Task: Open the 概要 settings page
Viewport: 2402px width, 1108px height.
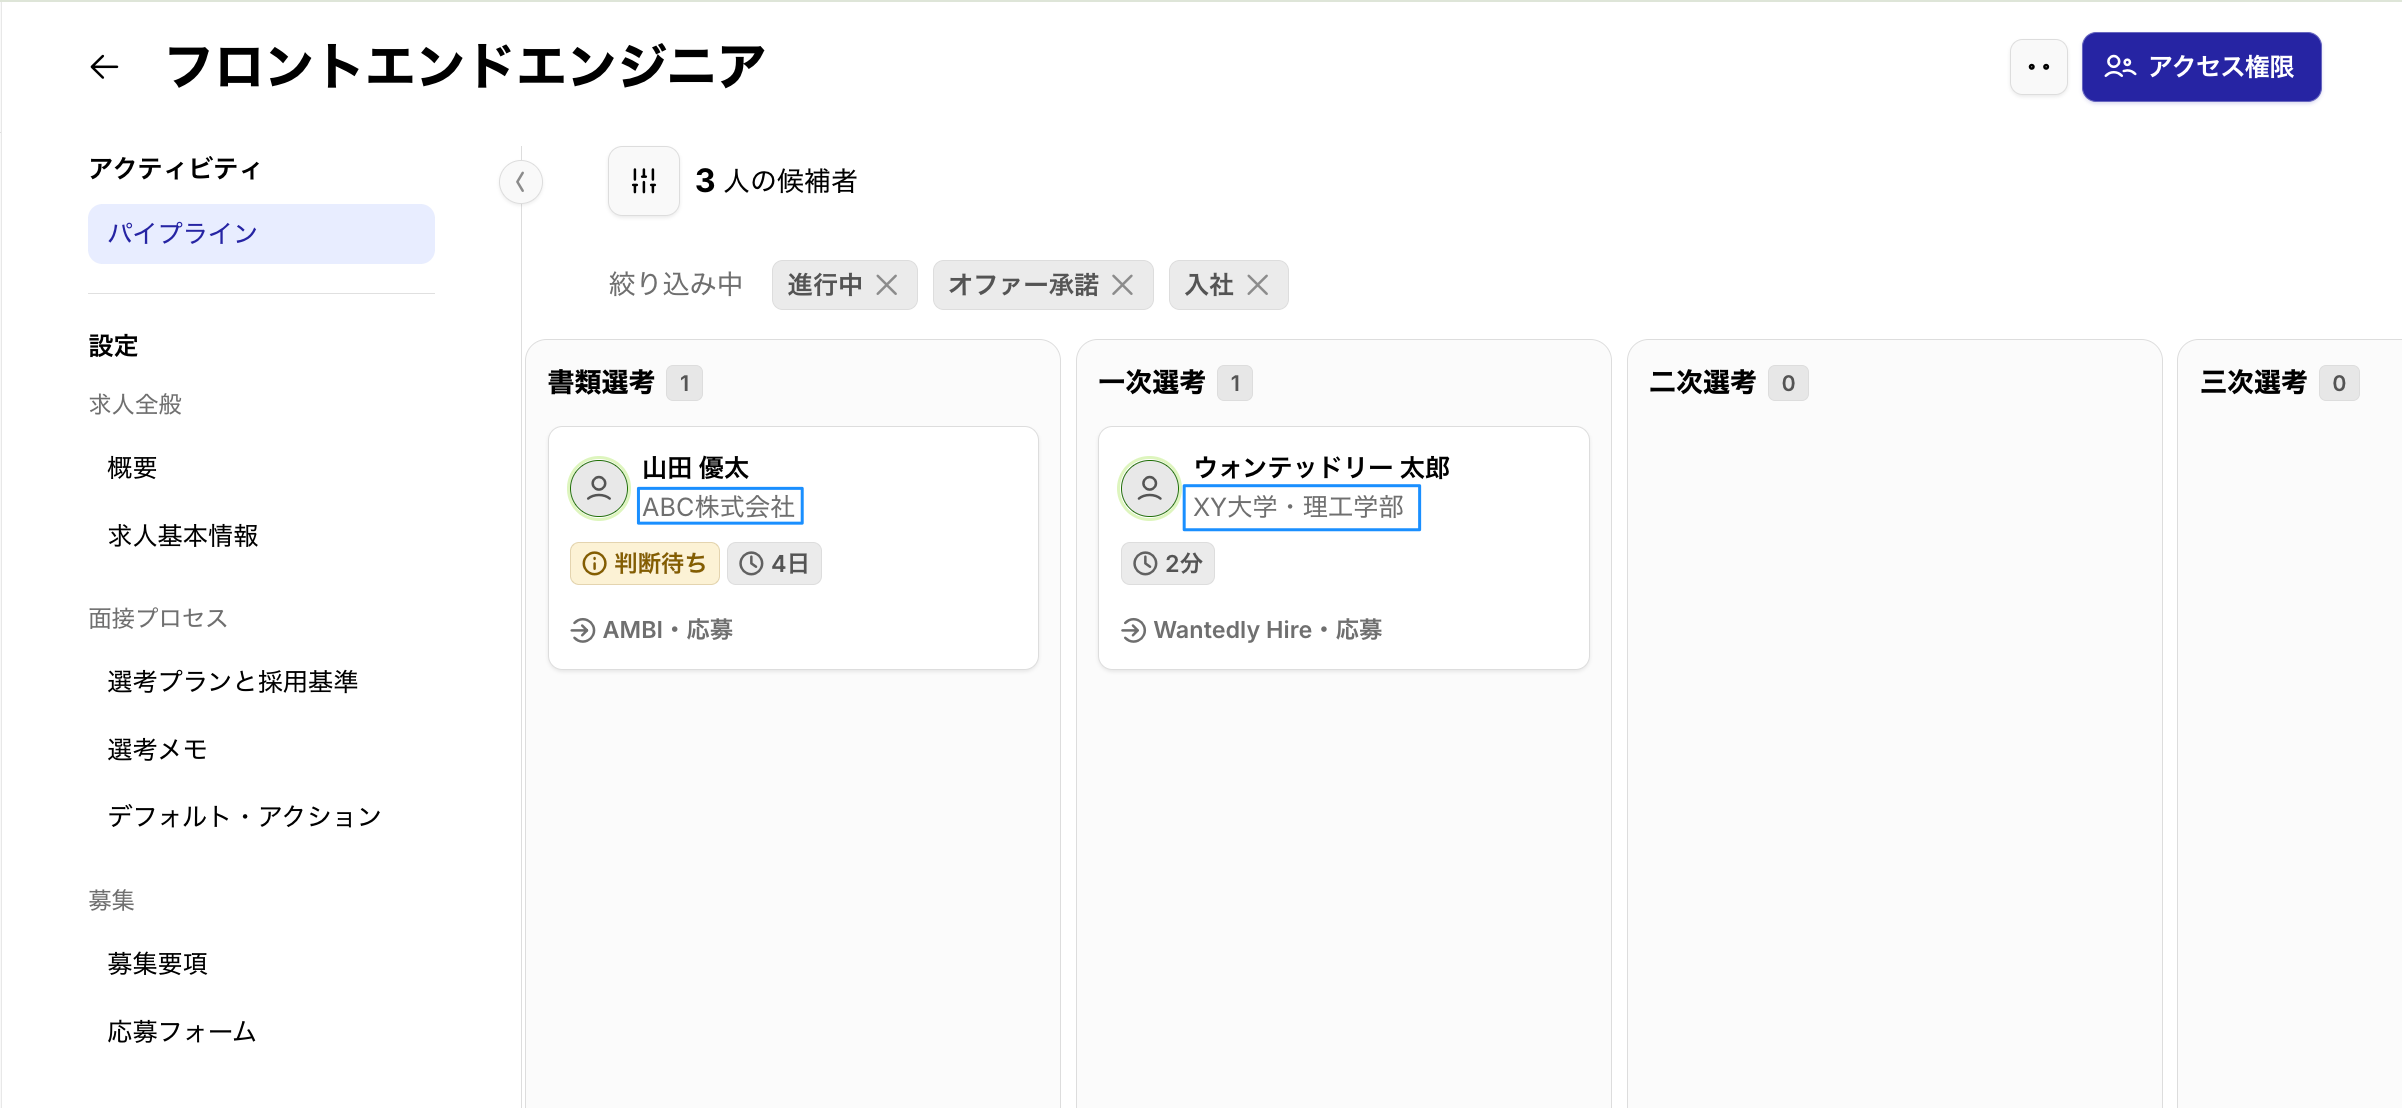Action: 132,468
